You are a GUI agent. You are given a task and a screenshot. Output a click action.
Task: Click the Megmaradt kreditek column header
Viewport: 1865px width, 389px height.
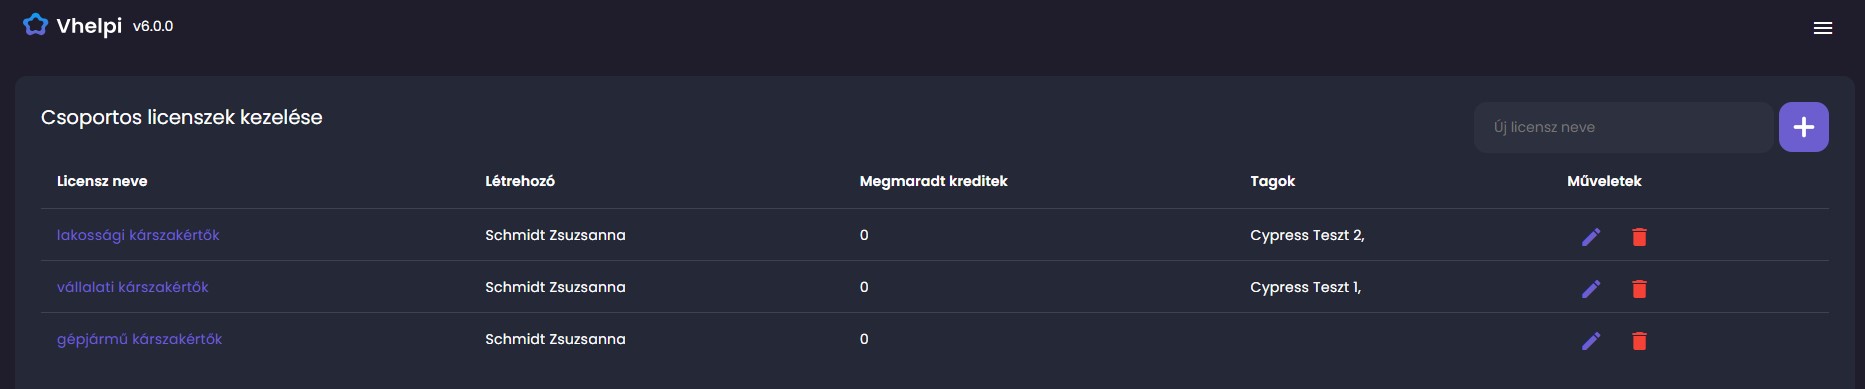[933, 181]
